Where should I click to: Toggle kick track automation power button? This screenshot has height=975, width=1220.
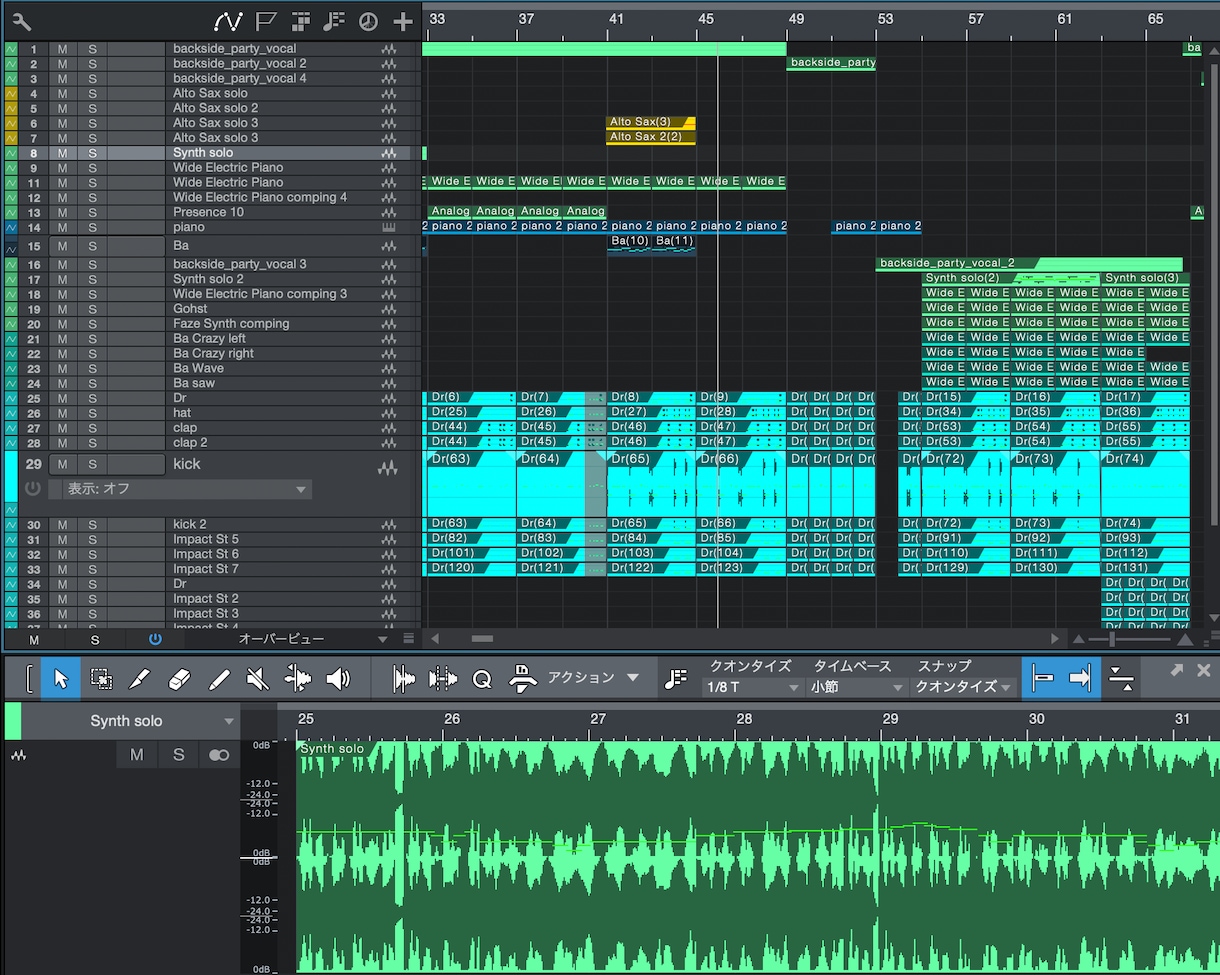(33, 489)
